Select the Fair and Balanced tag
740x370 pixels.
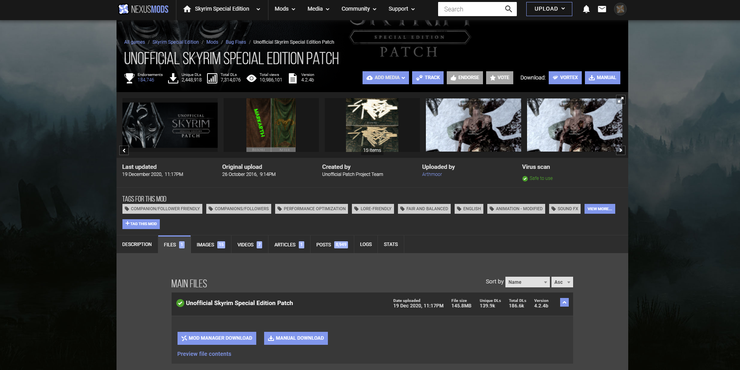[x=424, y=209]
